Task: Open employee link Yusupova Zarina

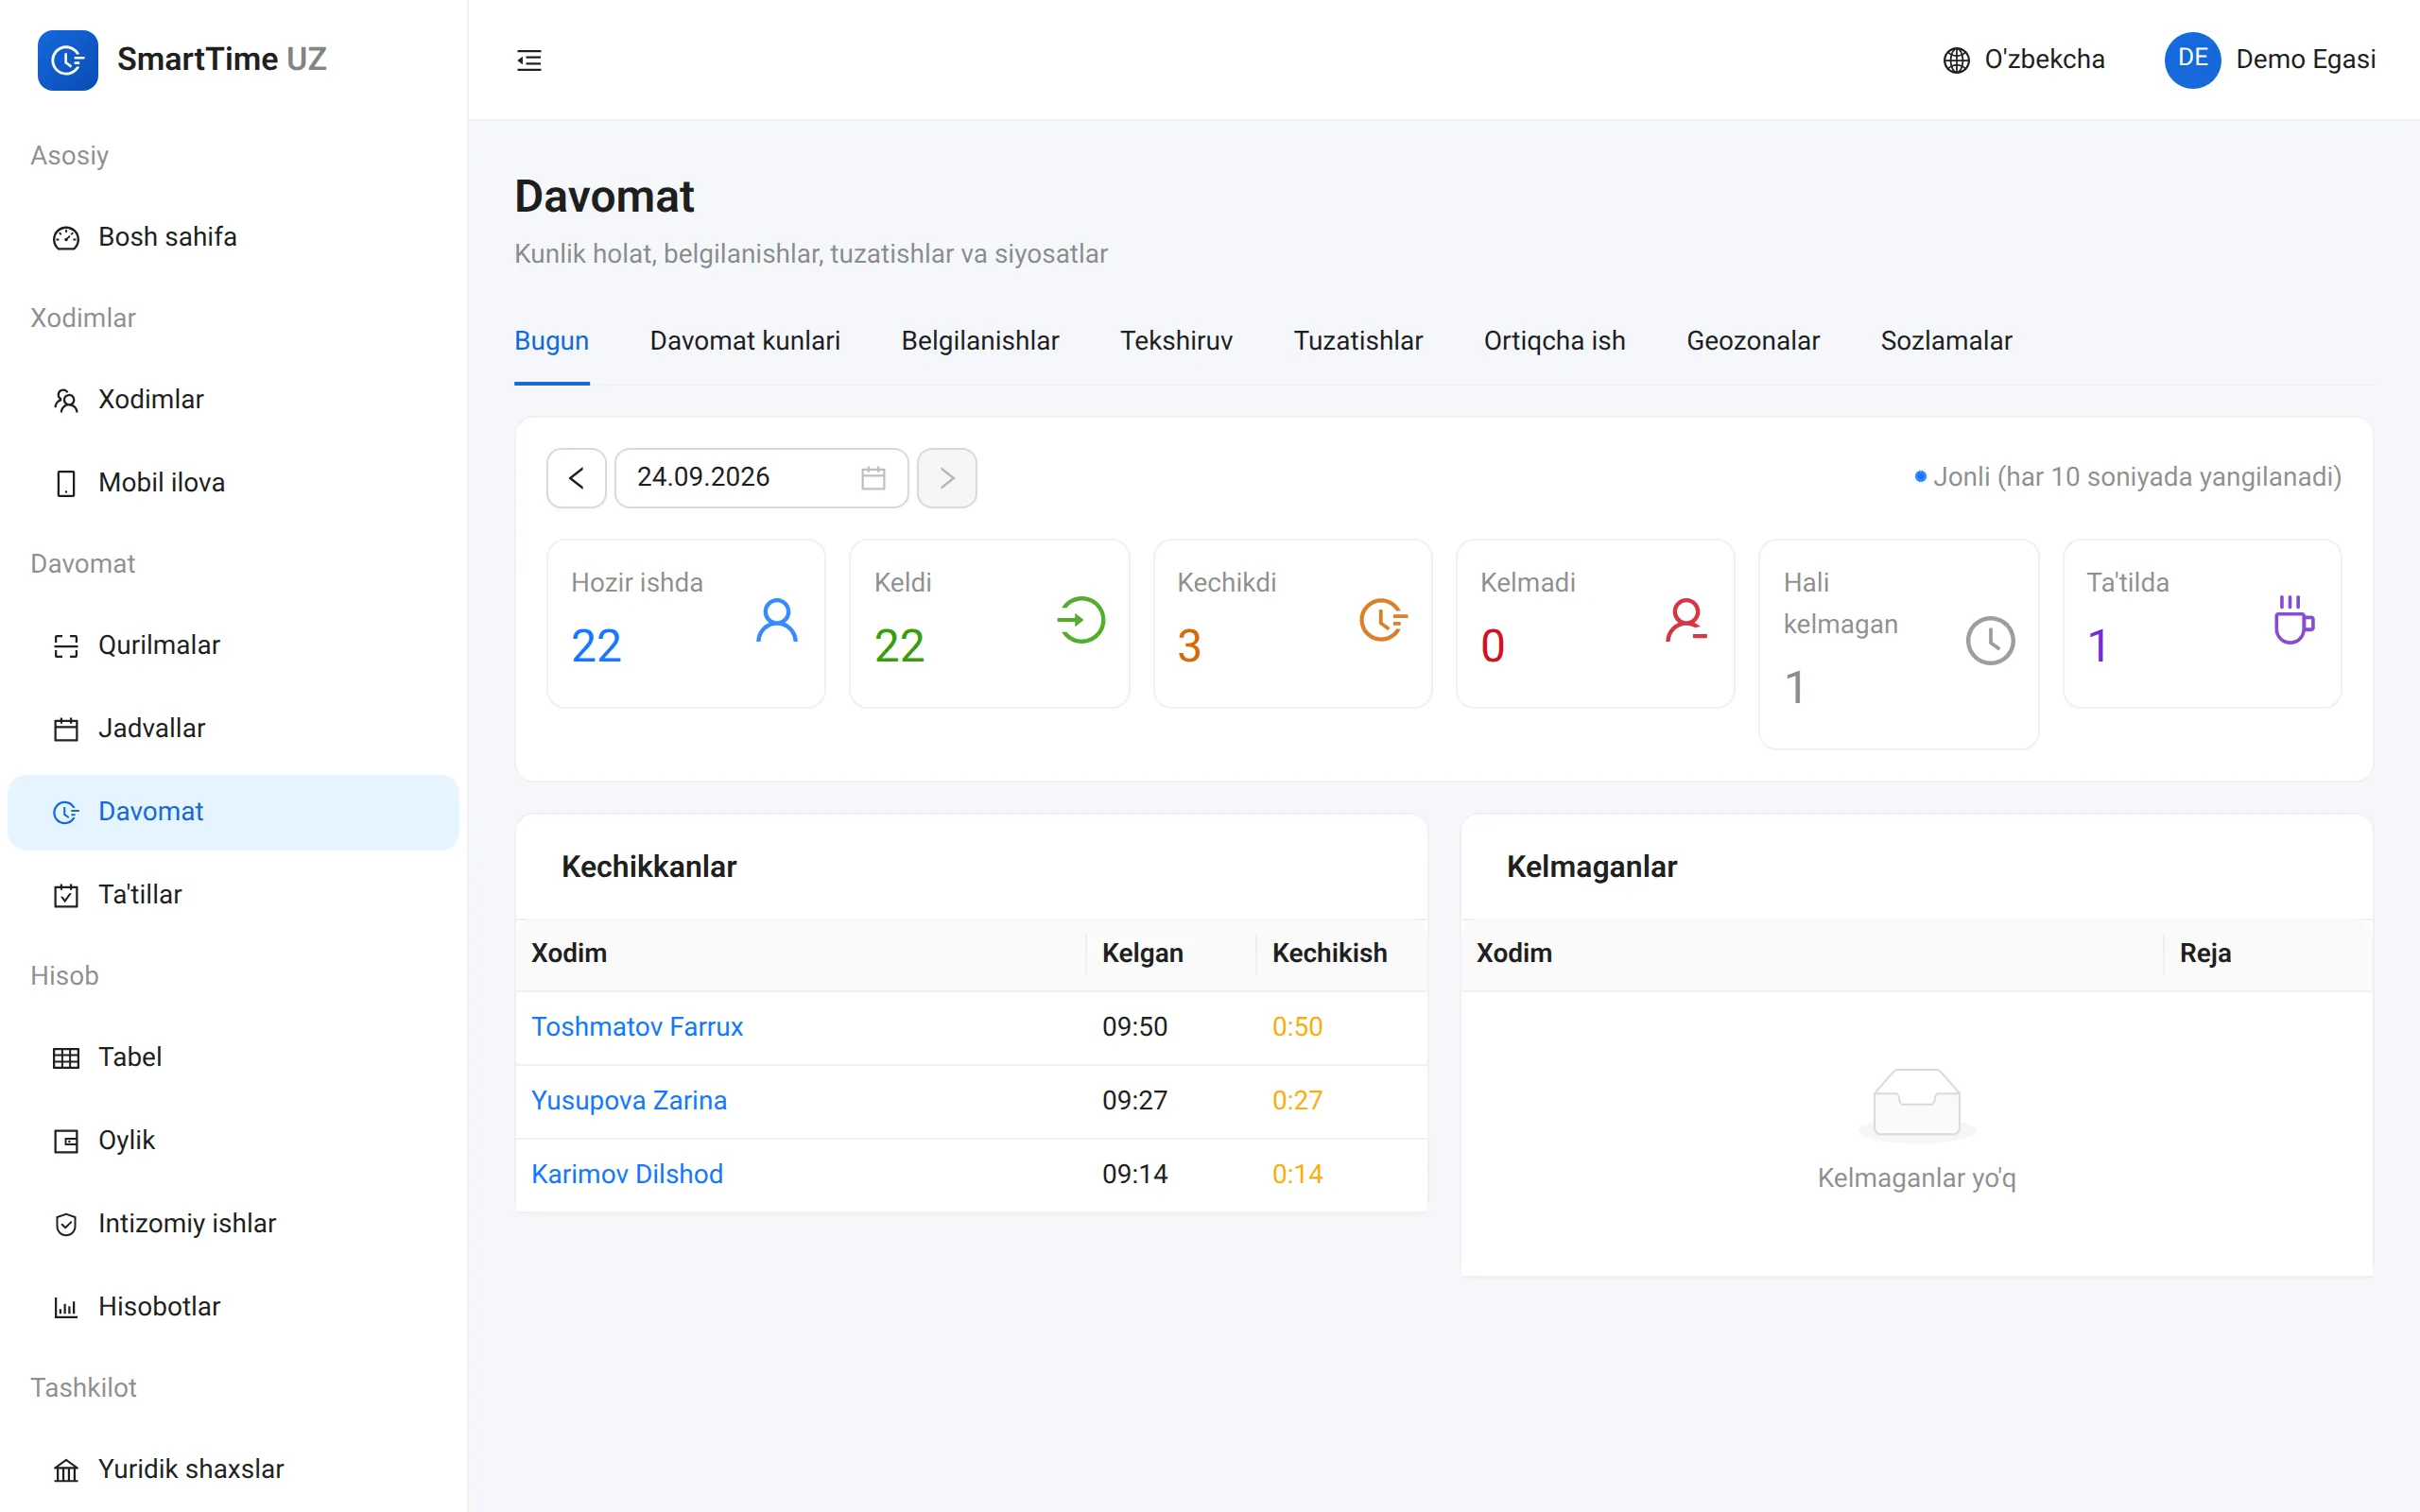Action: pyautogui.click(x=629, y=1101)
